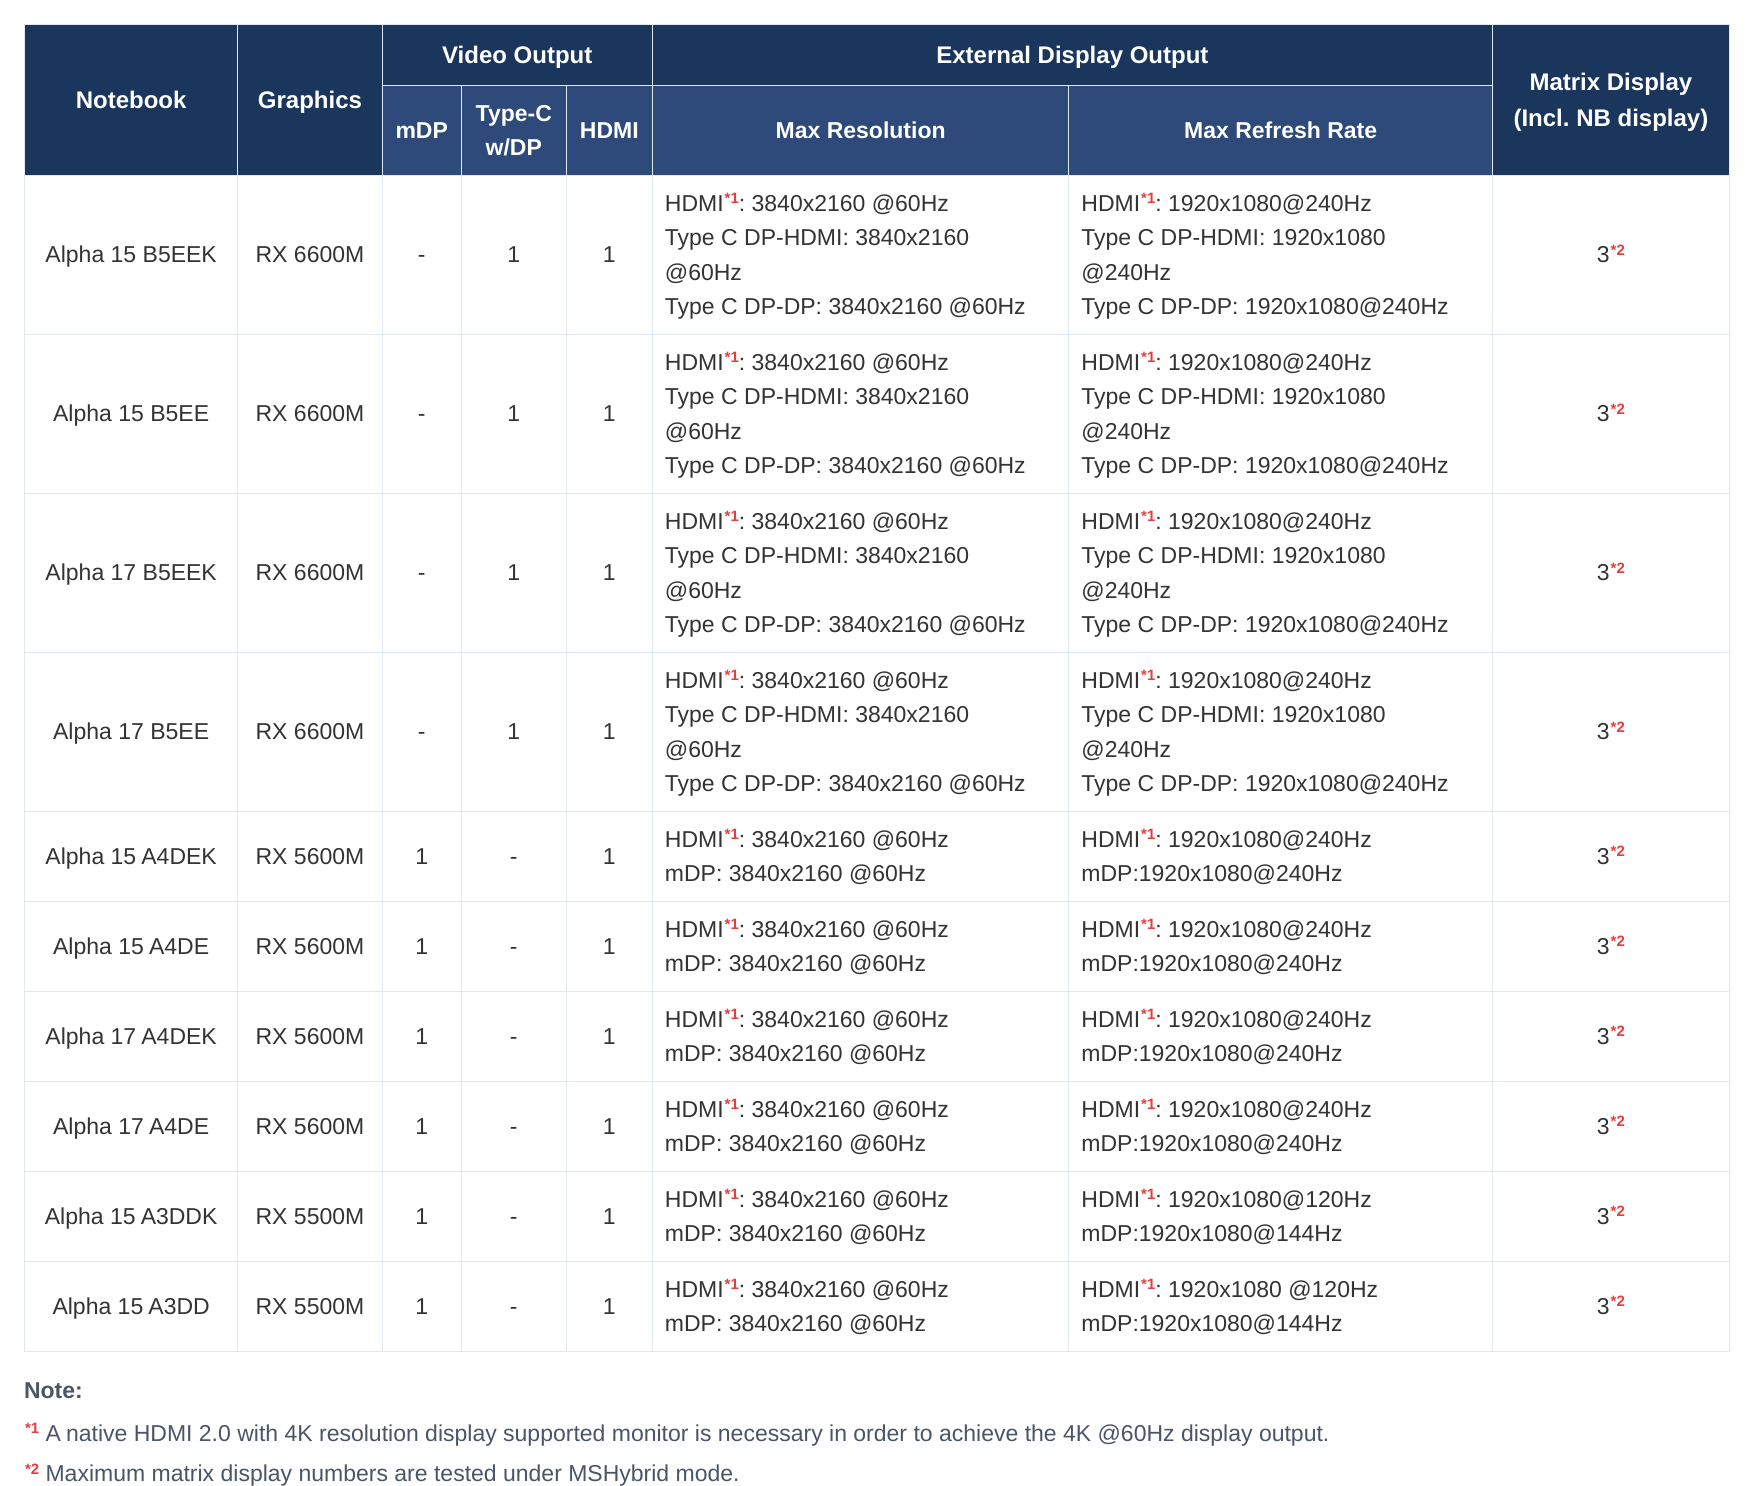Select the Max Refresh Rate cell for Alpha 17 A4DEK

[x=1280, y=1037]
